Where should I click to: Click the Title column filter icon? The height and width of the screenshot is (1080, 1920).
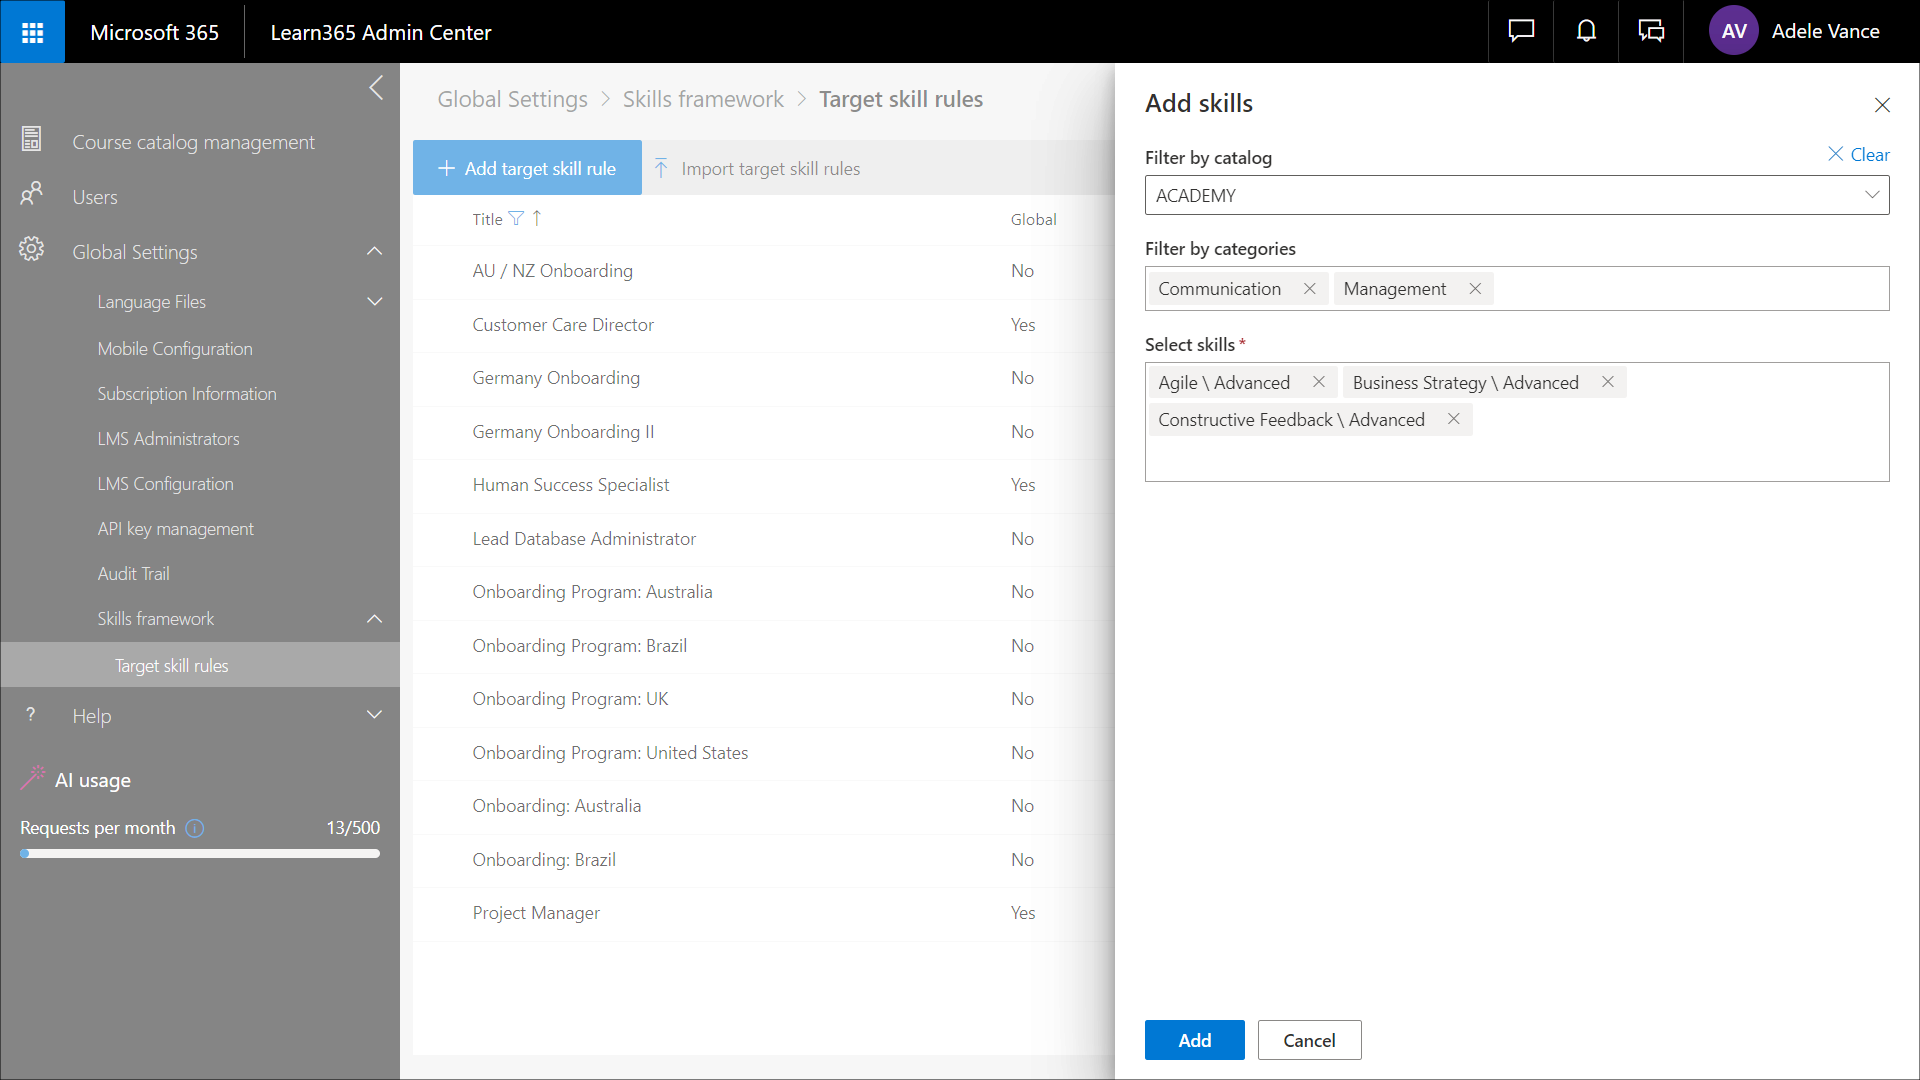(516, 219)
